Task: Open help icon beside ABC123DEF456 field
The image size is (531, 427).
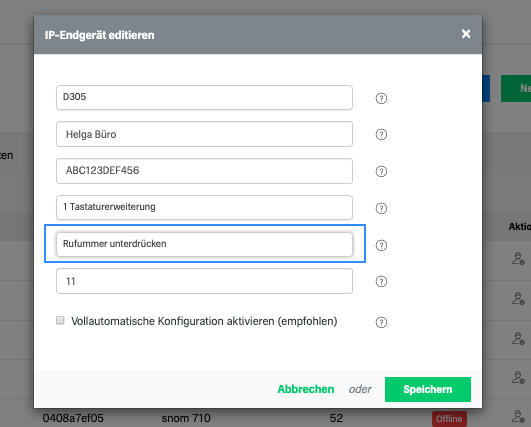Action: pos(381,171)
